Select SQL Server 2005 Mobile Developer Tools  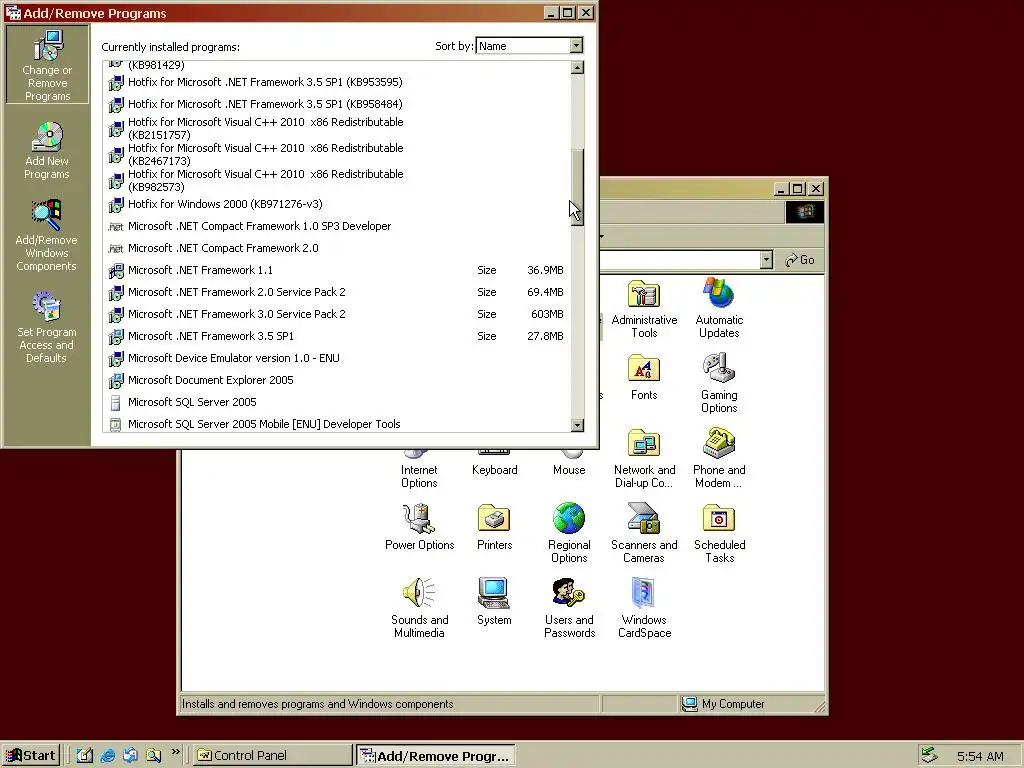coord(337,423)
